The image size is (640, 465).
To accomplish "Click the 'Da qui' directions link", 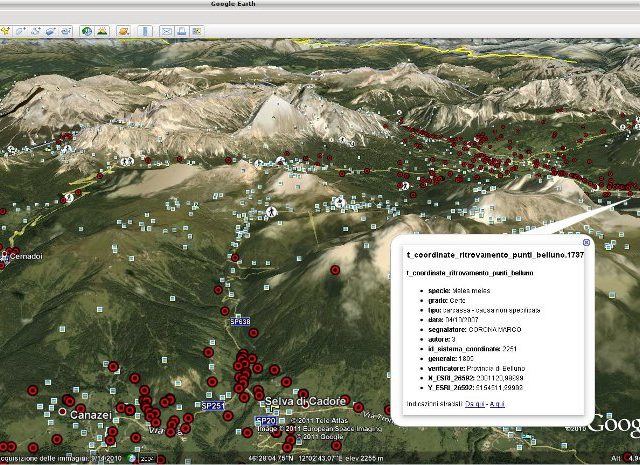I will (x=475, y=402).
